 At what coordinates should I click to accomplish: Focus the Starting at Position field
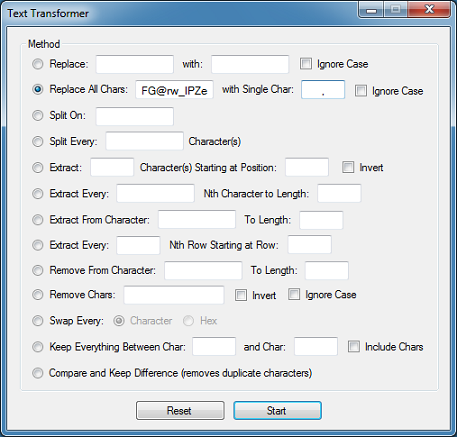[307, 167]
